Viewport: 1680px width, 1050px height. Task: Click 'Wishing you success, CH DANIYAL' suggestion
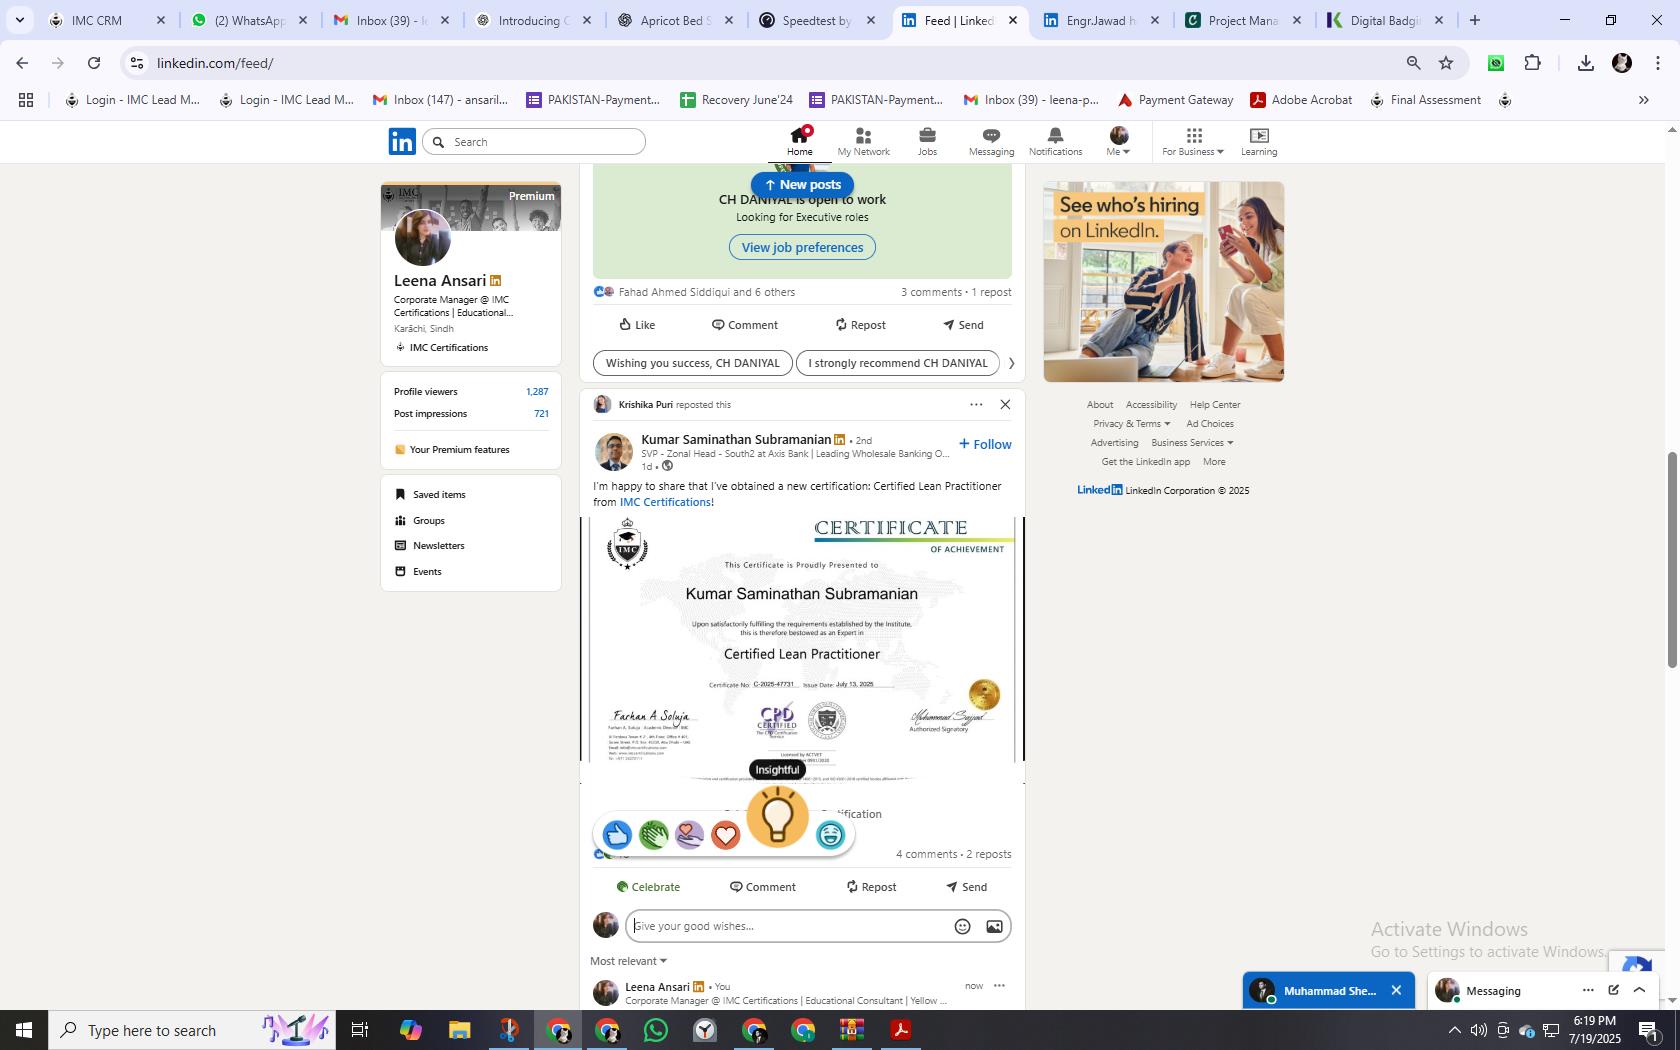pyautogui.click(x=692, y=363)
